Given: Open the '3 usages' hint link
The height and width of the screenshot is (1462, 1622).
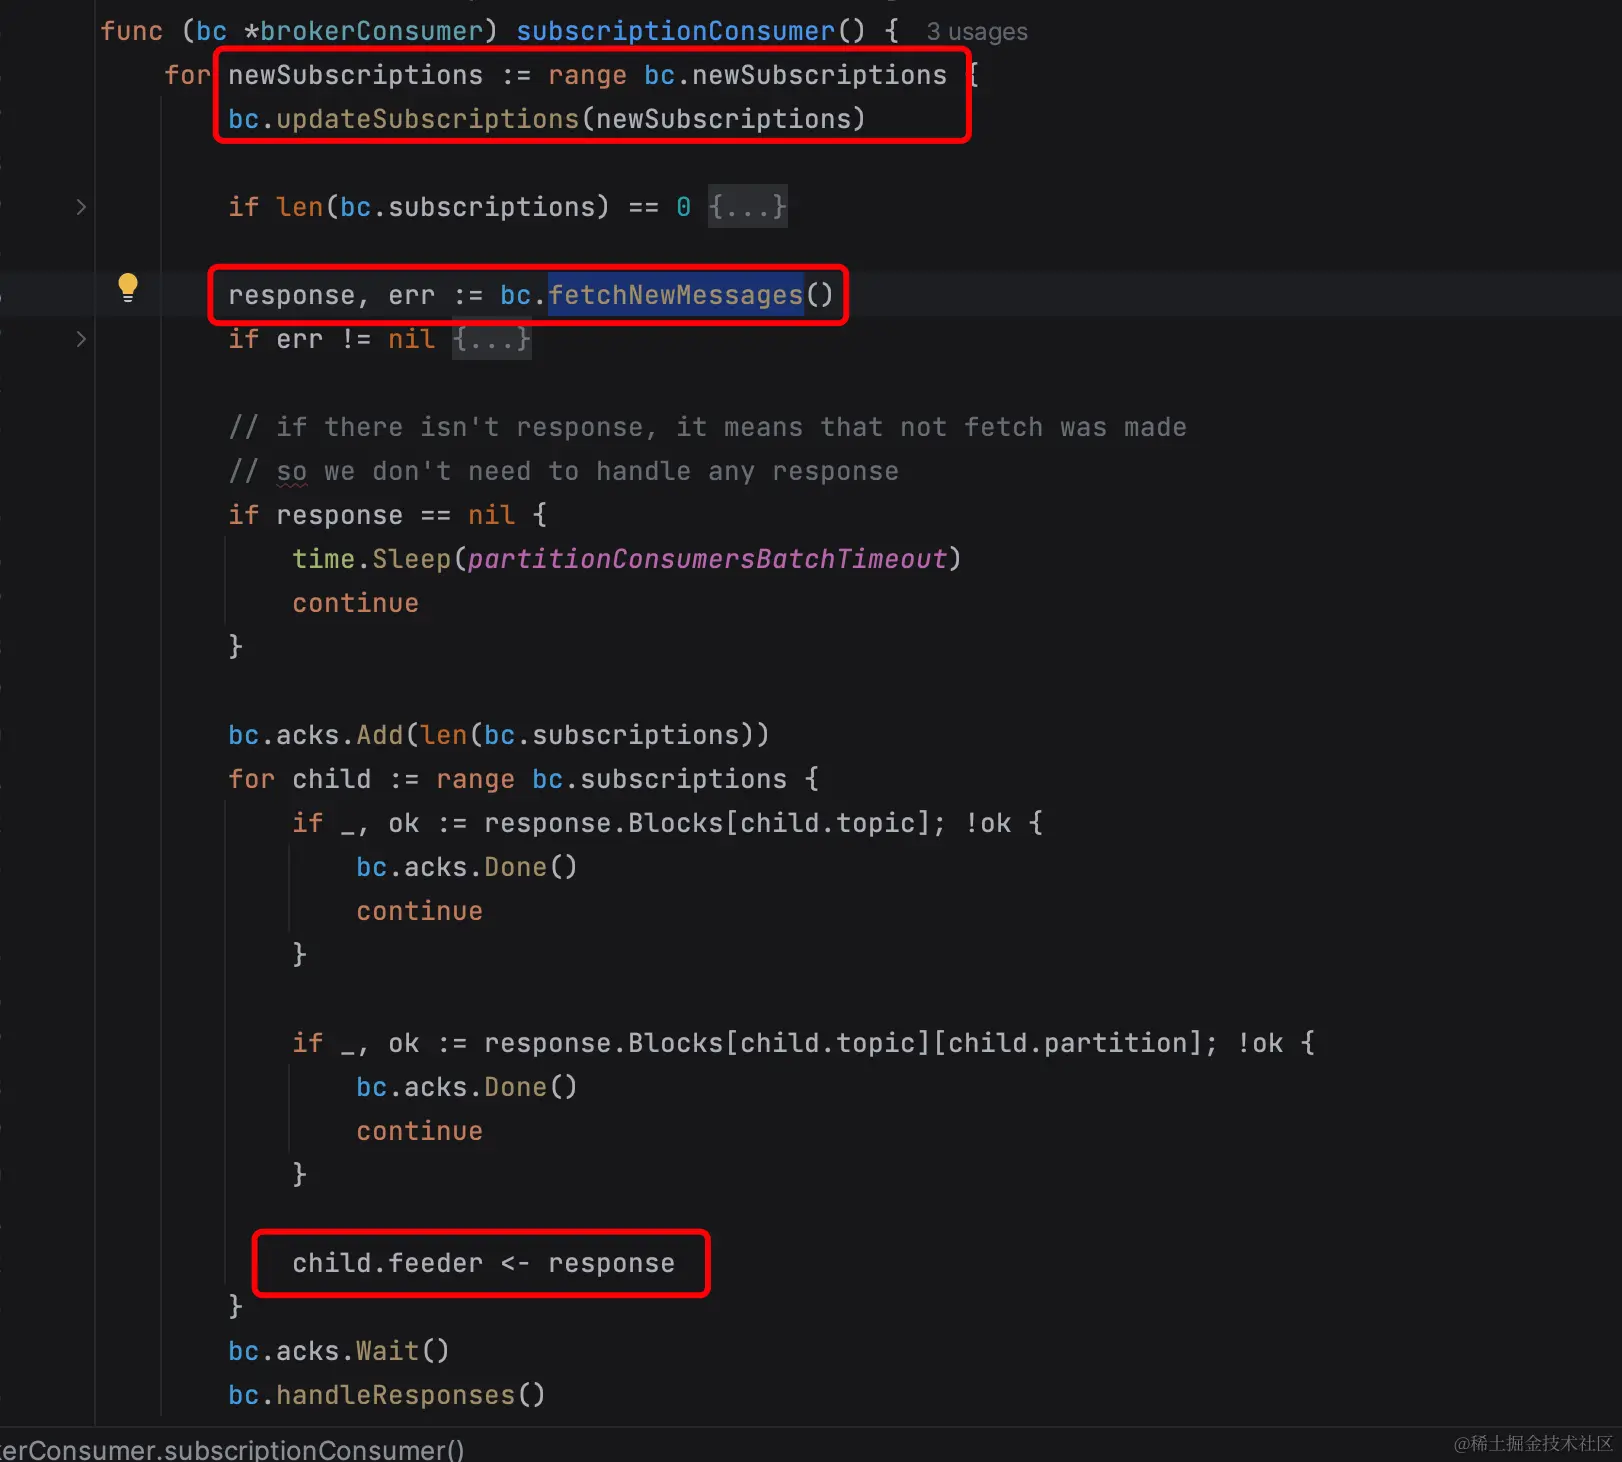Looking at the screenshot, I should click(977, 32).
